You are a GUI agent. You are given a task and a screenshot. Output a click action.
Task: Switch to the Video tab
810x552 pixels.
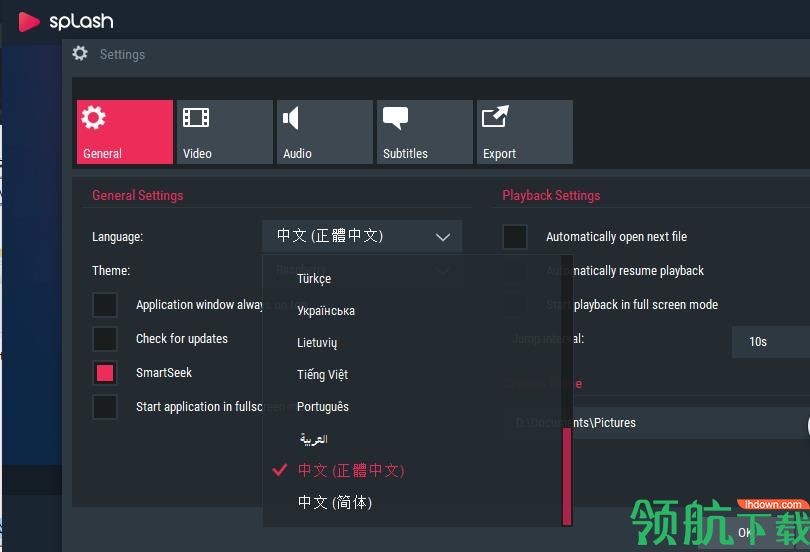(225, 132)
